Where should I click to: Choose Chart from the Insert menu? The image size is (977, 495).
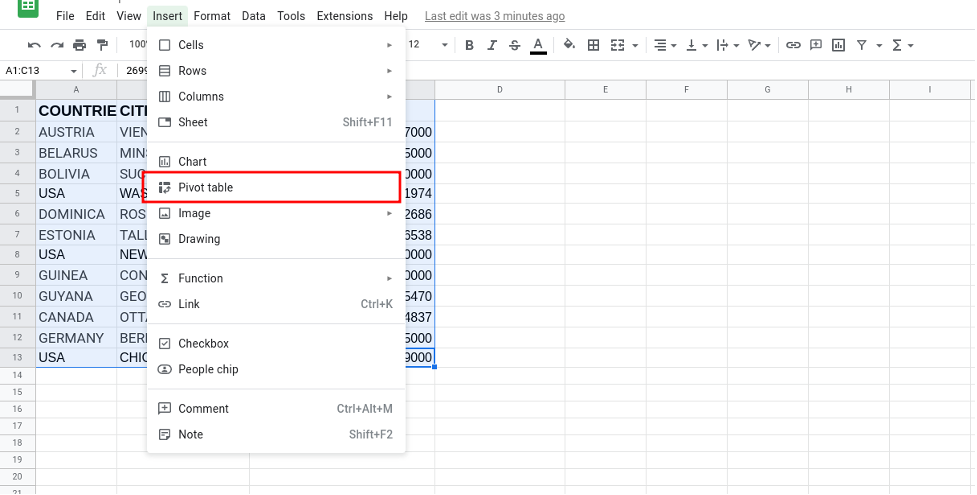click(276, 161)
